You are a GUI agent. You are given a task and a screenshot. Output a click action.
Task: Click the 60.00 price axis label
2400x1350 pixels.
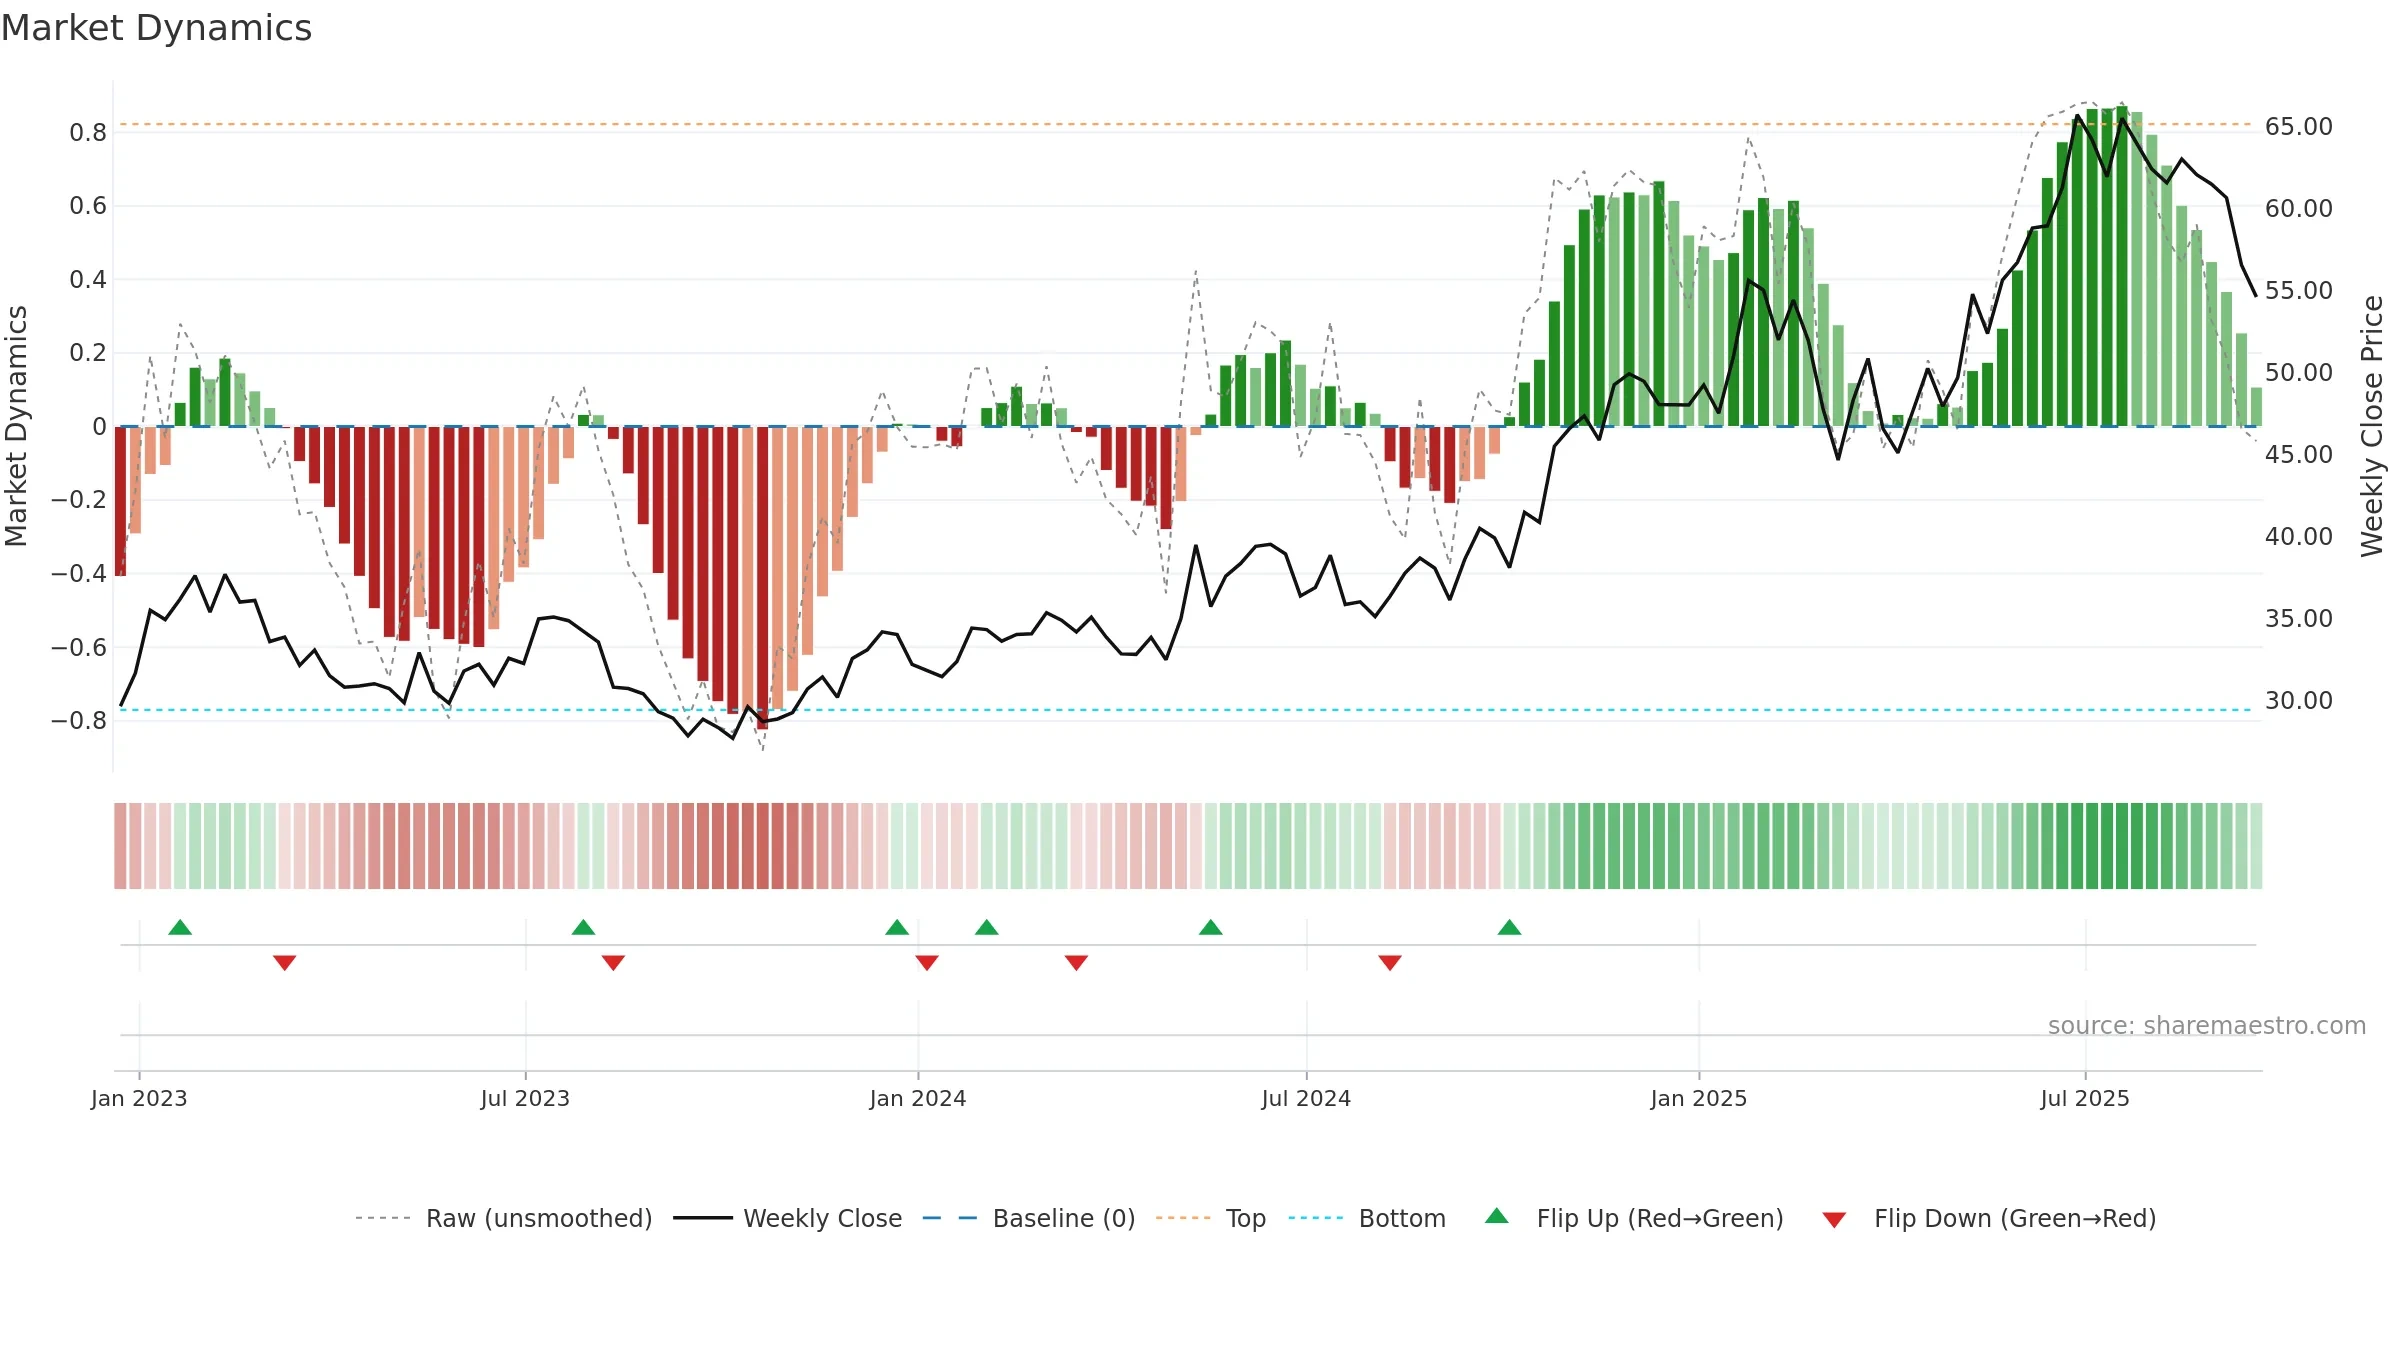pos(2299,209)
